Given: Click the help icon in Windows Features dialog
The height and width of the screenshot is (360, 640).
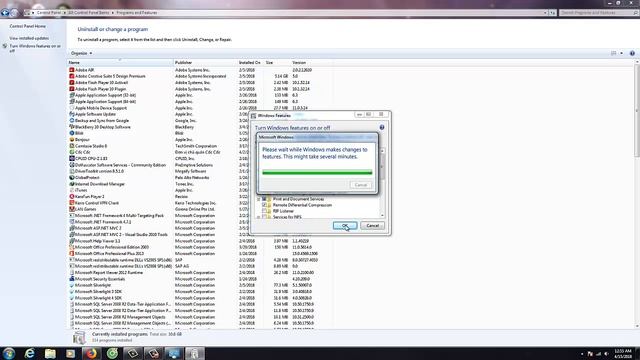Looking at the screenshot, I should point(382,127).
